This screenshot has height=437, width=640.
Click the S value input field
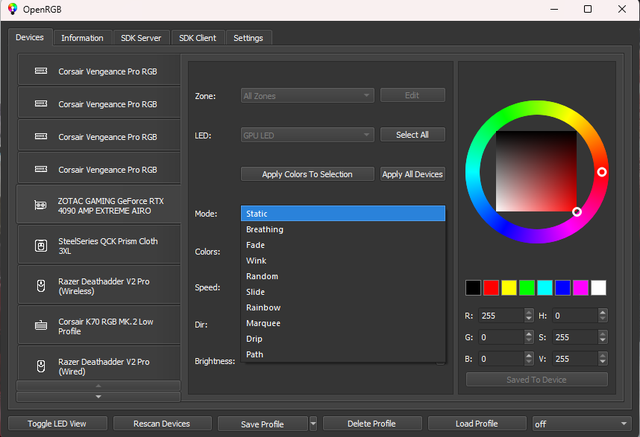point(575,337)
